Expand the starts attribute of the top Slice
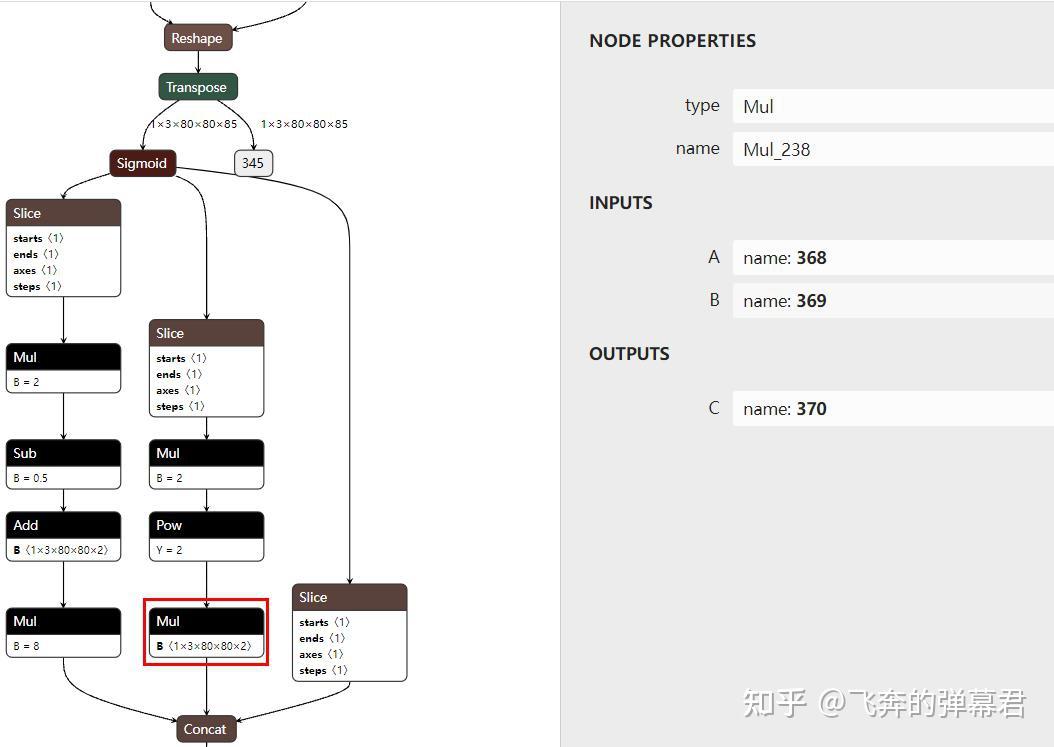Image resolution: width=1054 pixels, height=747 pixels. 37,238
